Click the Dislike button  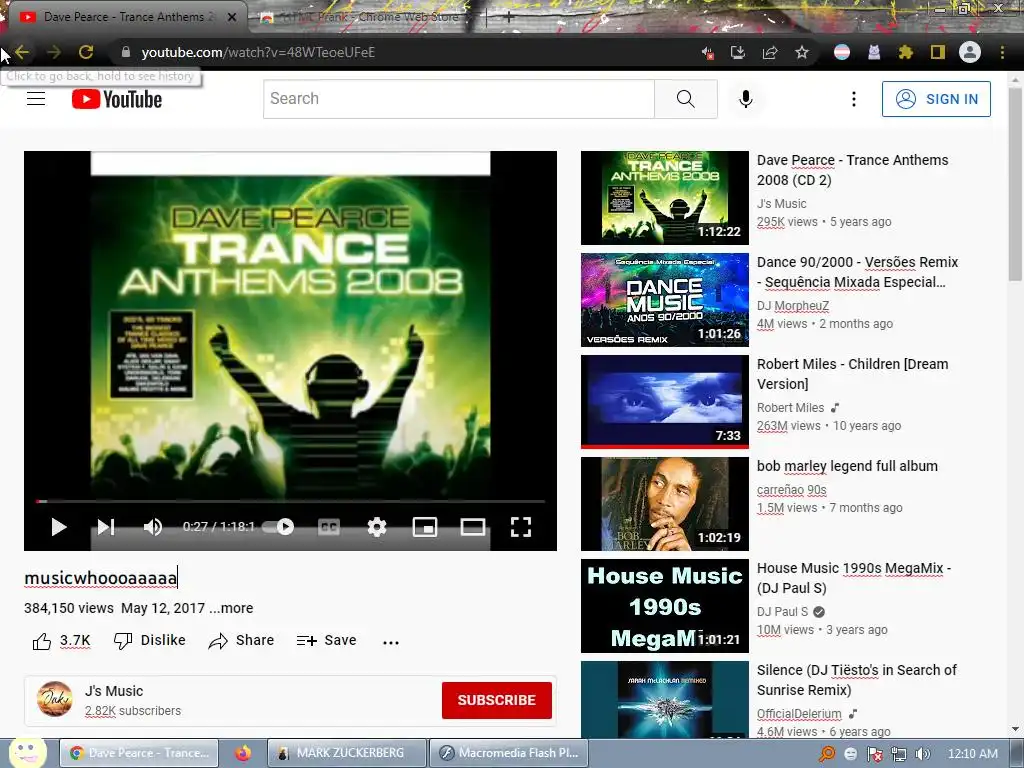click(150, 641)
